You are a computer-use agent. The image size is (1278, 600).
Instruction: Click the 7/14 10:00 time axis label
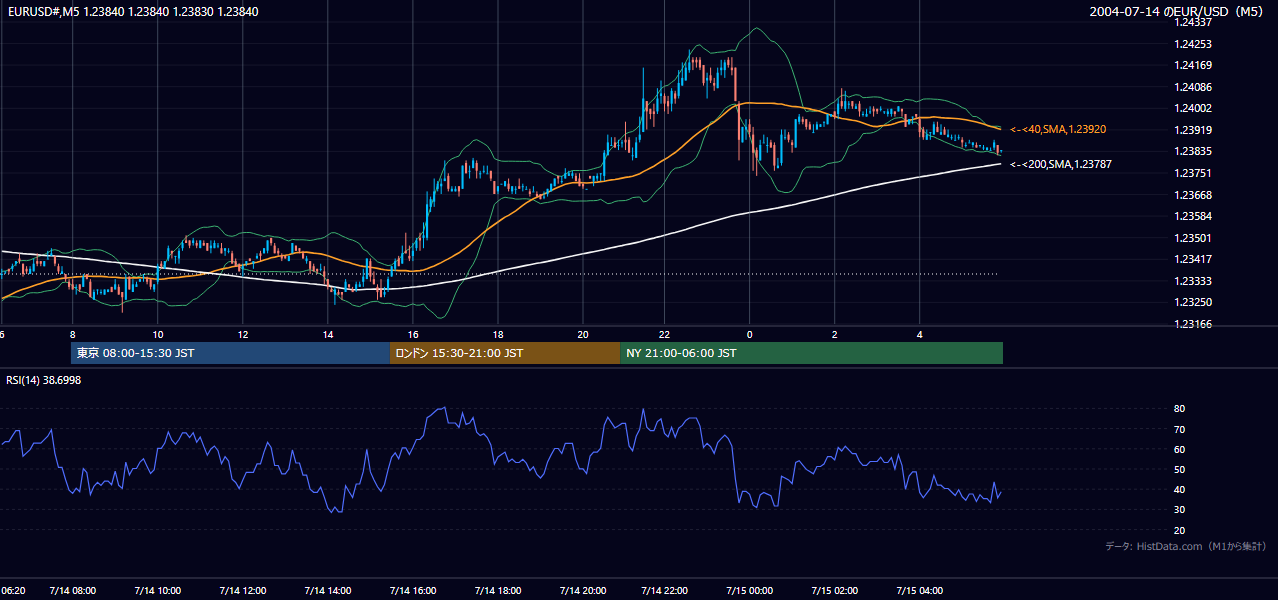coord(158,591)
